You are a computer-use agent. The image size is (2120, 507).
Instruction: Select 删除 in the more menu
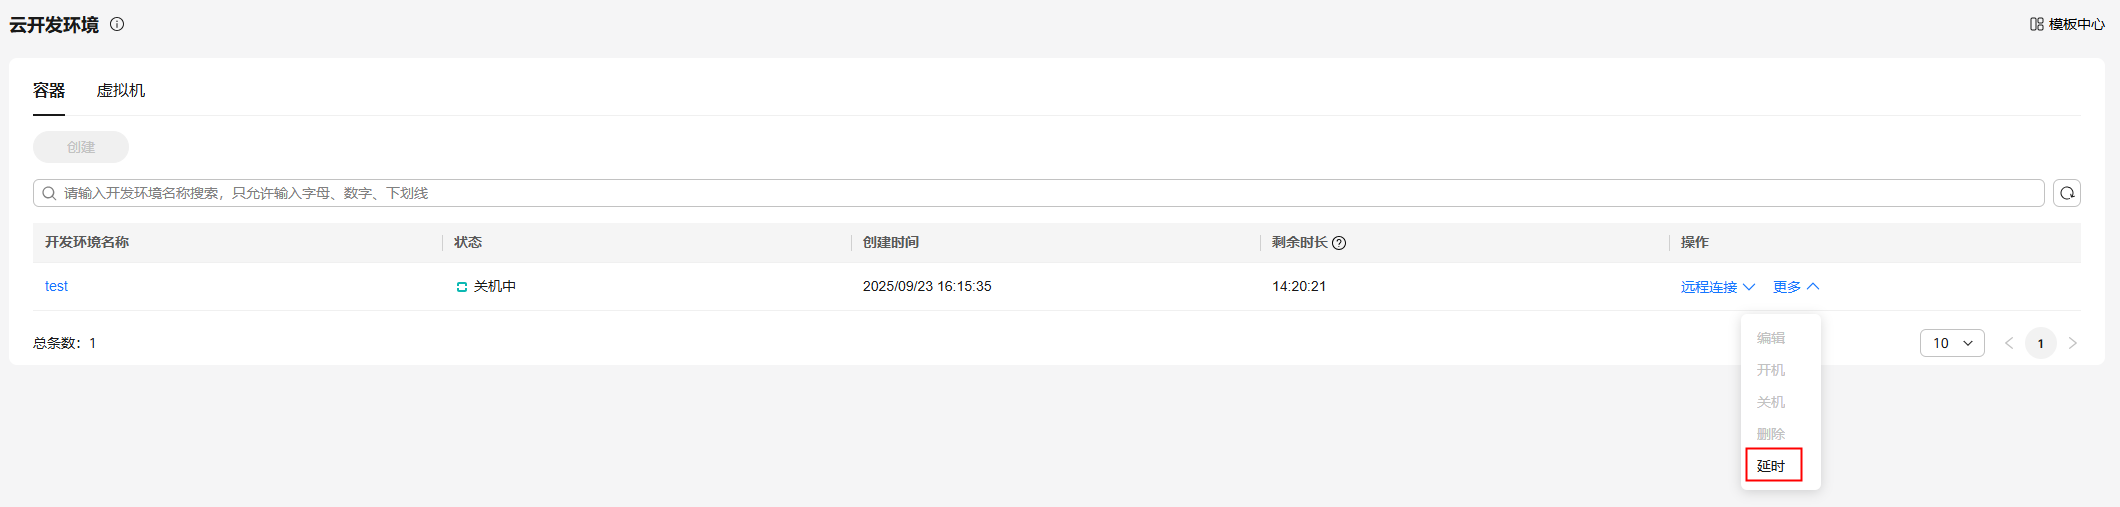1771,434
